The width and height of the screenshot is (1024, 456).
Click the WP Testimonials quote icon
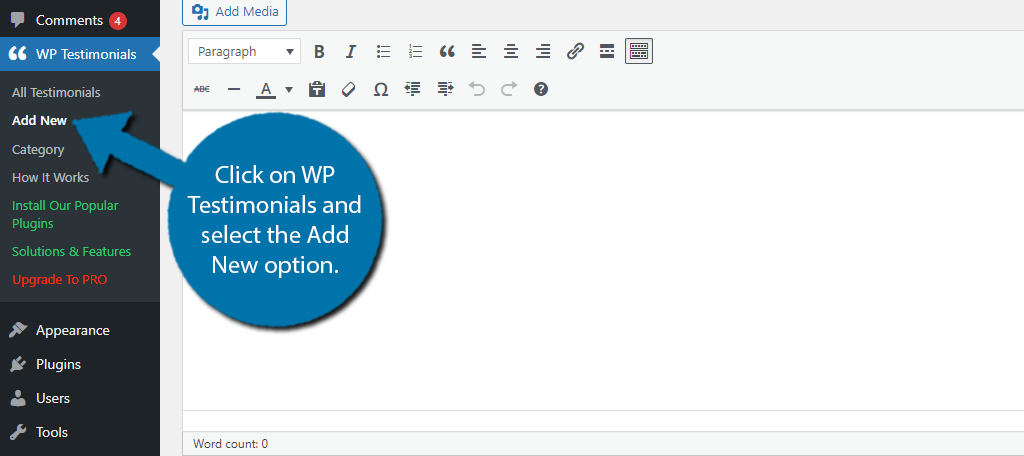(18, 54)
